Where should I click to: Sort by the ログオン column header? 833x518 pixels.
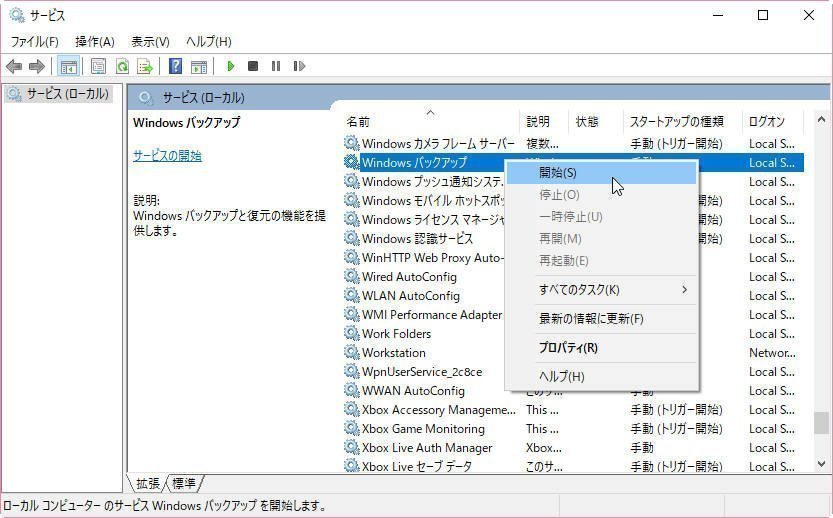click(x=772, y=122)
